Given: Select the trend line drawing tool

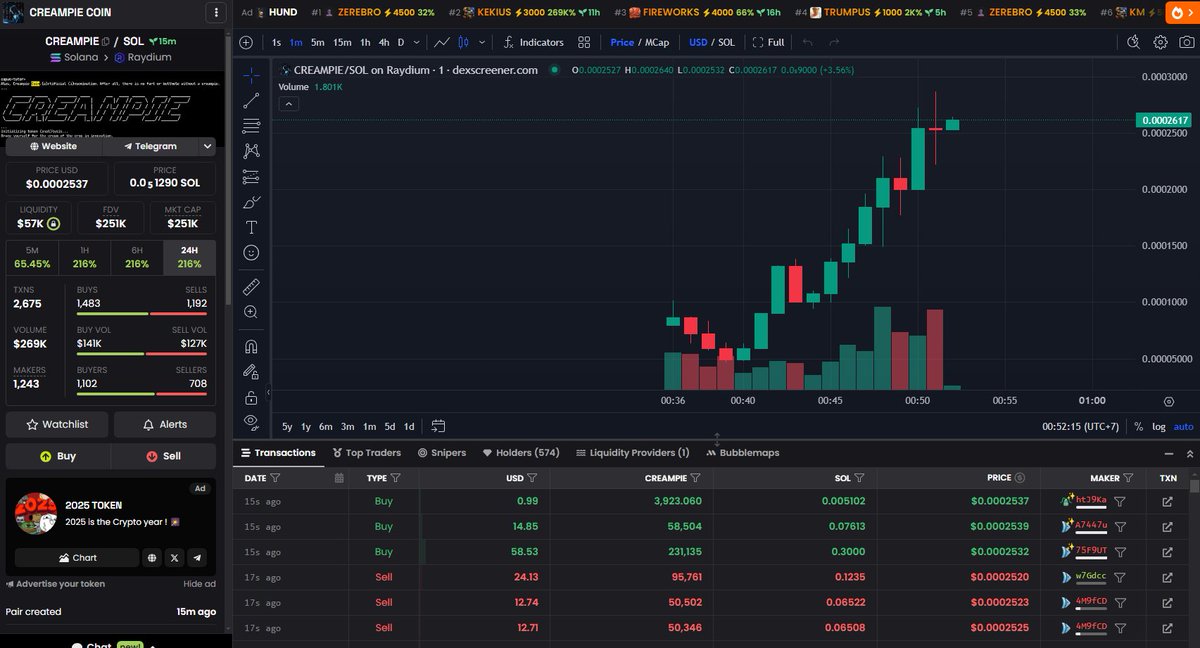Looking at the screenshot, I should tap(251, 100).
